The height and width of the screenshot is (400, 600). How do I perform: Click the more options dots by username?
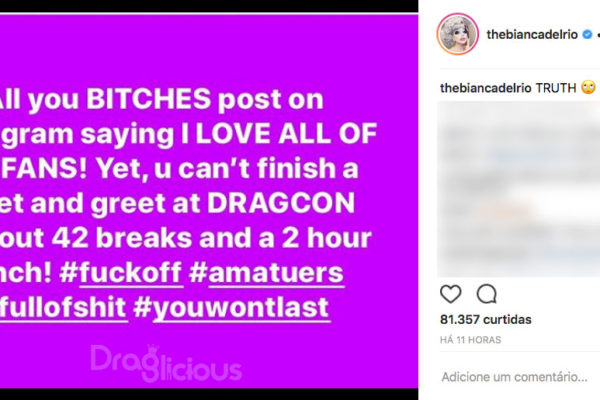click(598, 35)
